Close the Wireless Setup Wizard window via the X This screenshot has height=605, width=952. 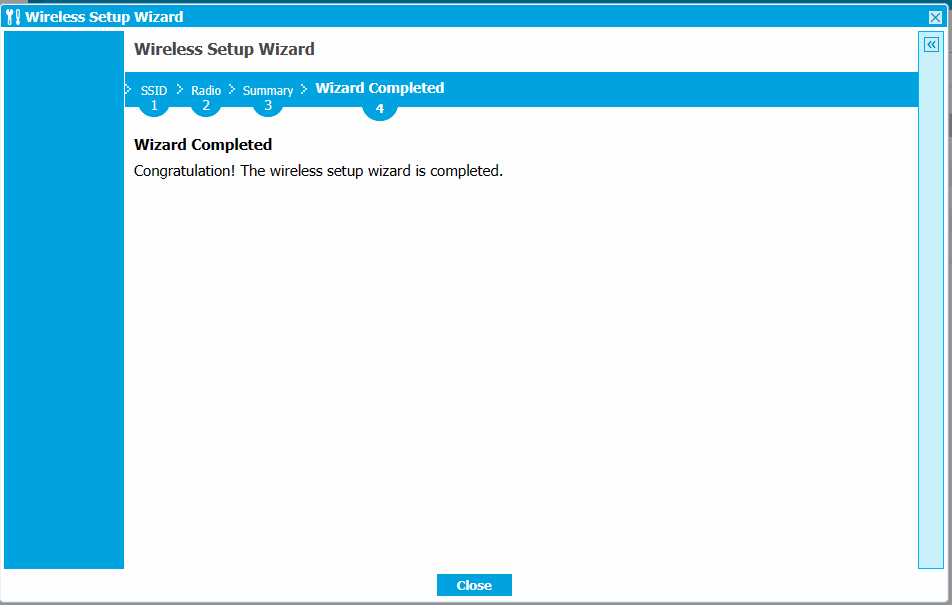point(936,17)
